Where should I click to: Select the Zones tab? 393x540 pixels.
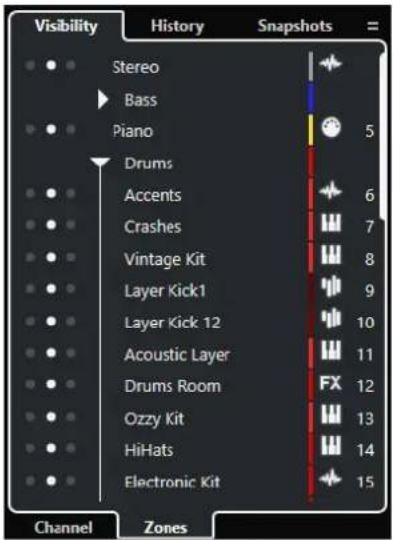coord(165,527)
